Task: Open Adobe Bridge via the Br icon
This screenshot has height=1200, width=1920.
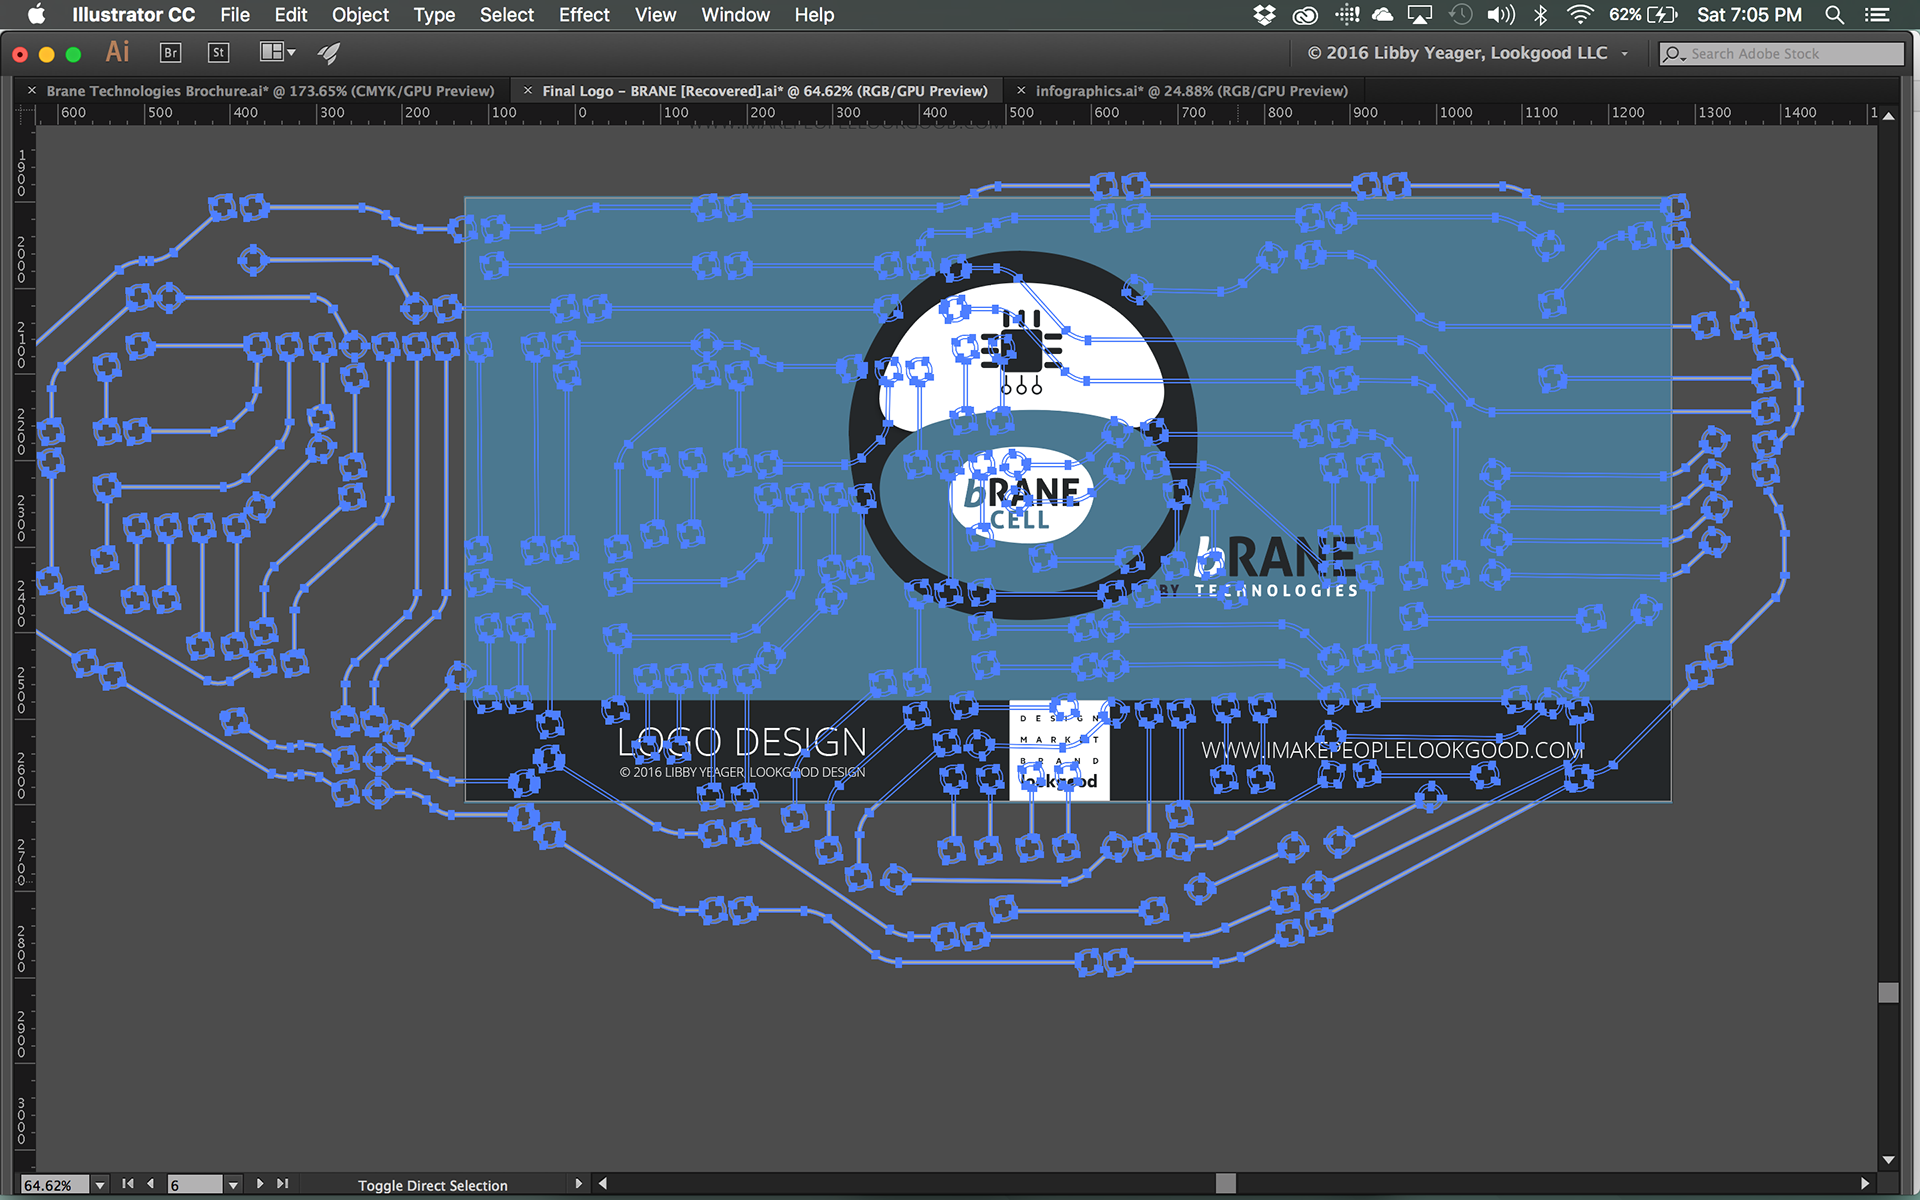Action: coord(170,52)
